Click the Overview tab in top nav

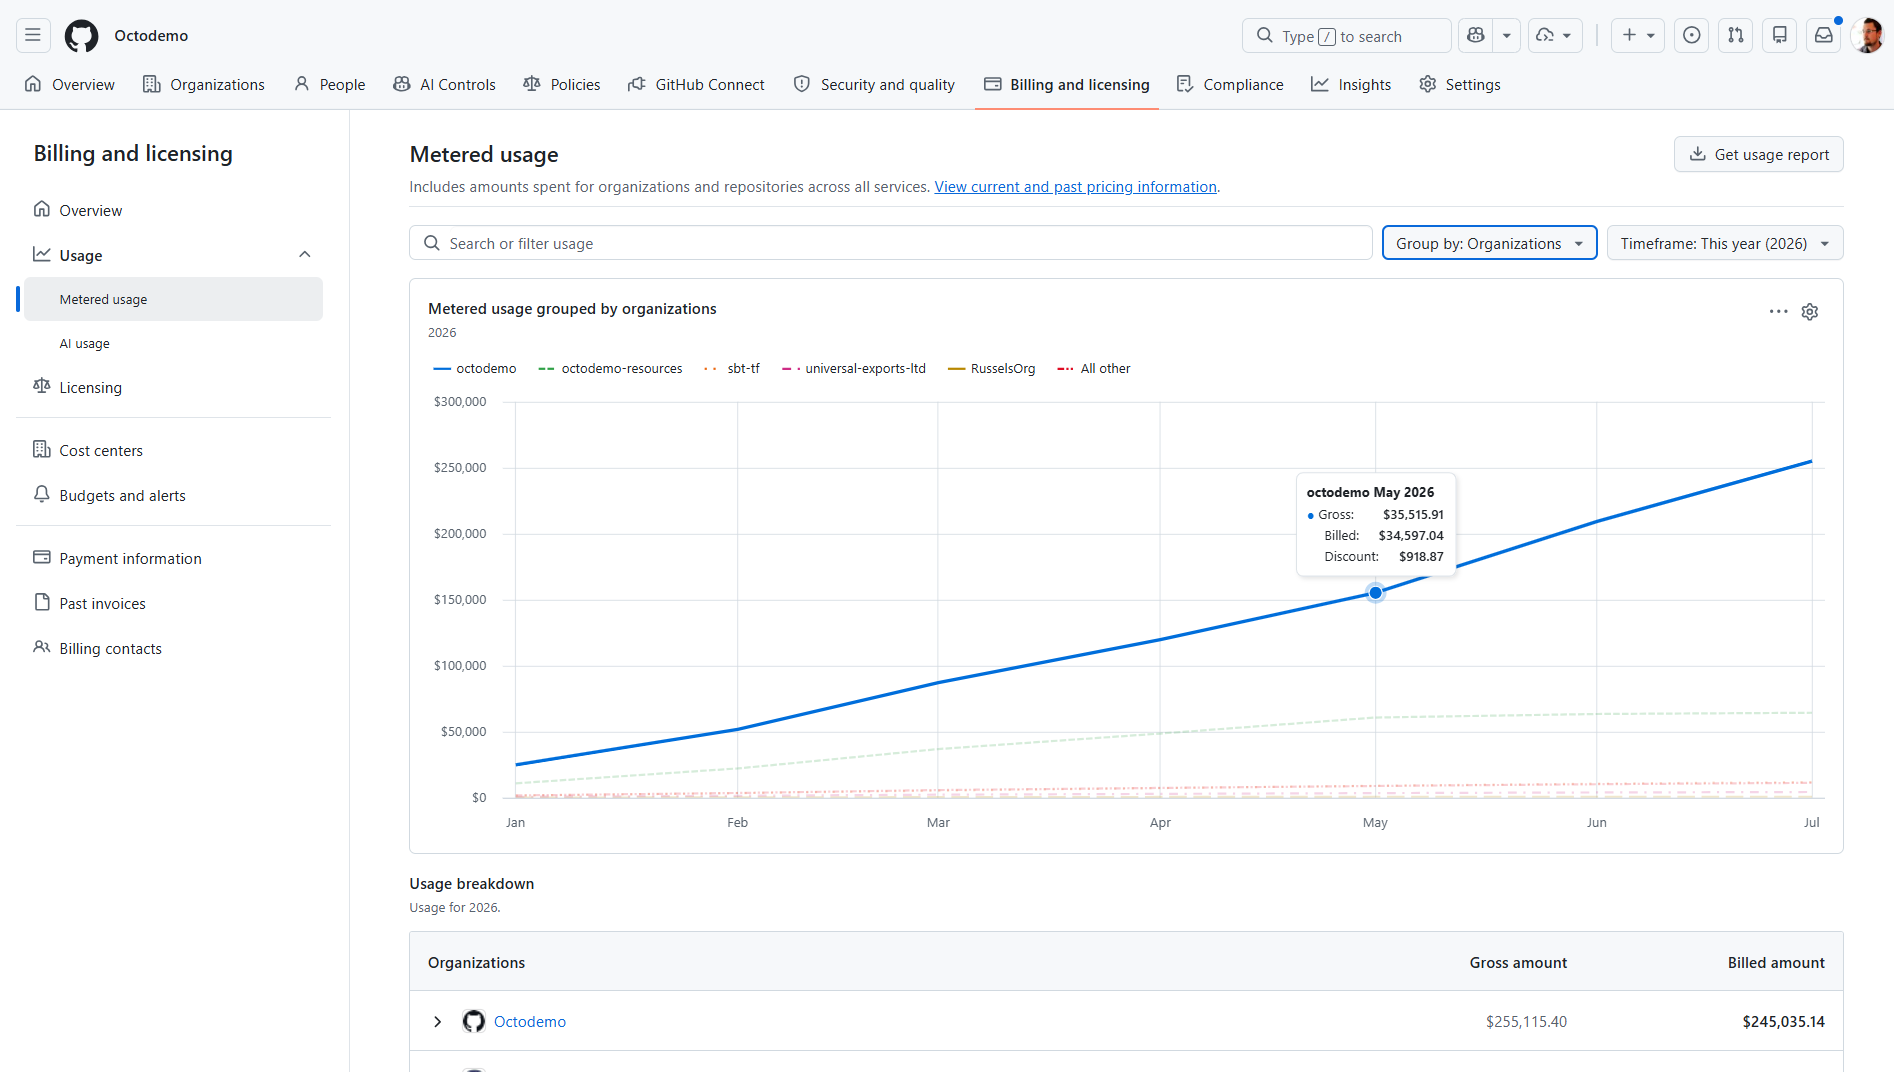(x=70, y=84)
